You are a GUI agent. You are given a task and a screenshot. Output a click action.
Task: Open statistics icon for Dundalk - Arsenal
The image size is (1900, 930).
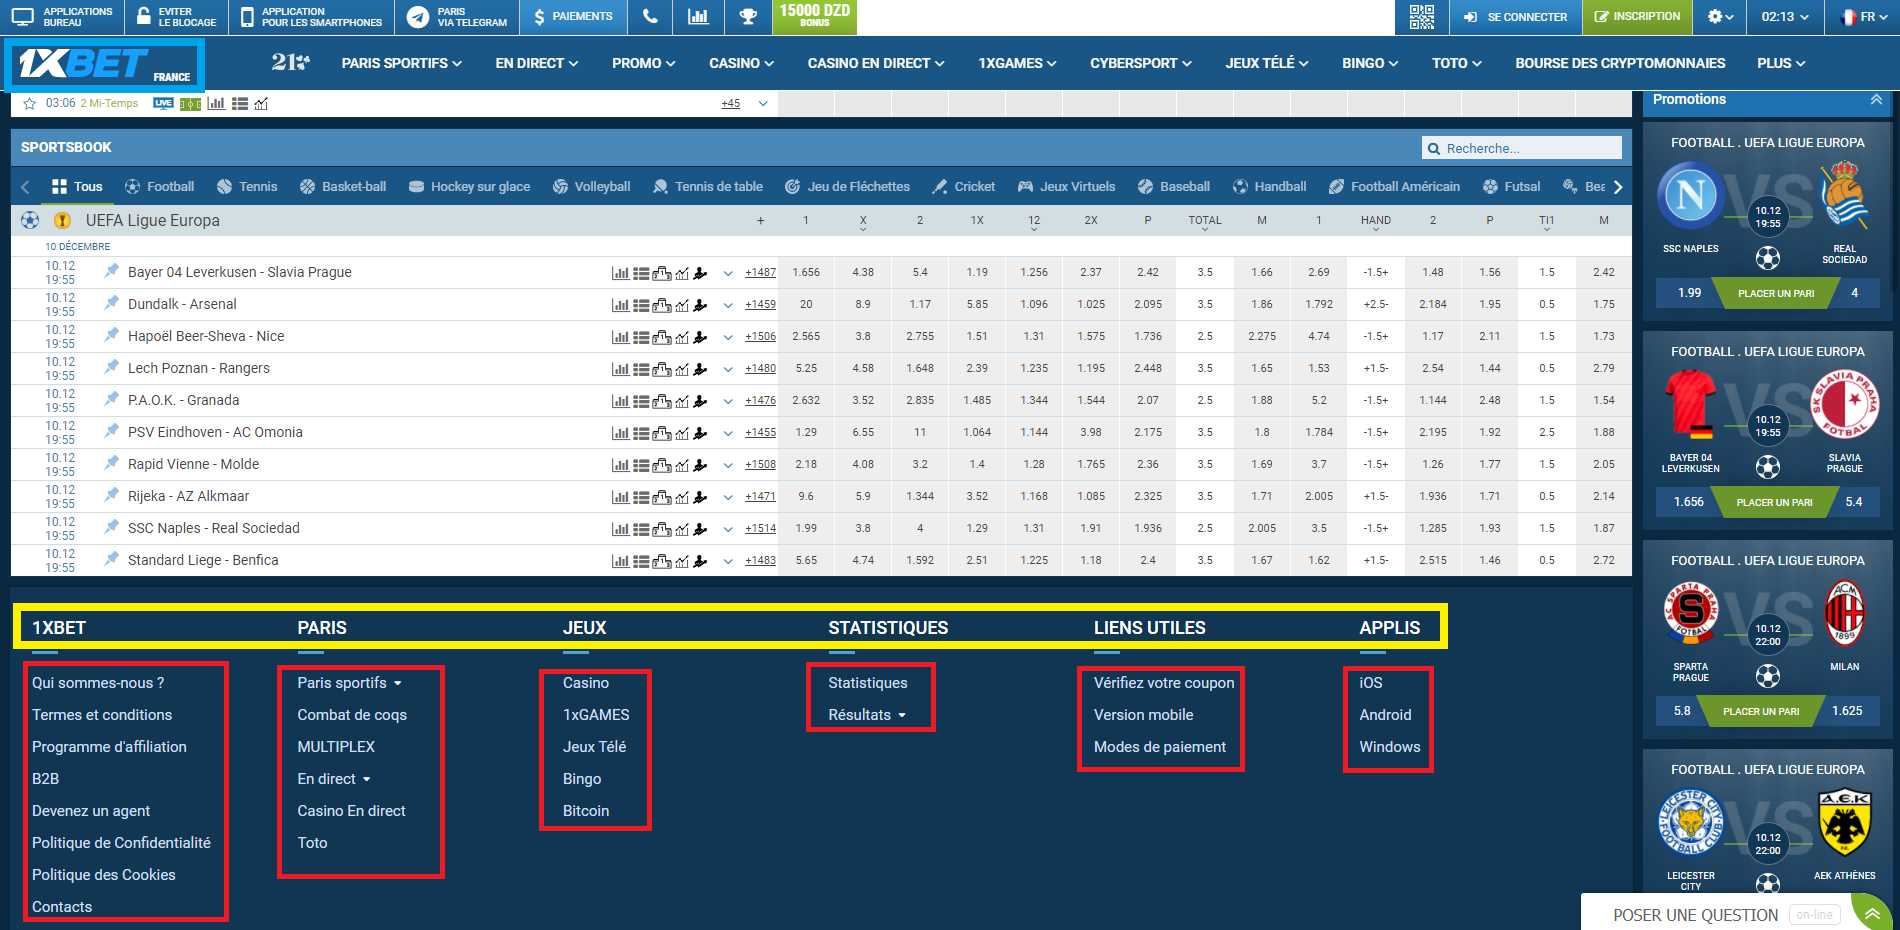620,305
